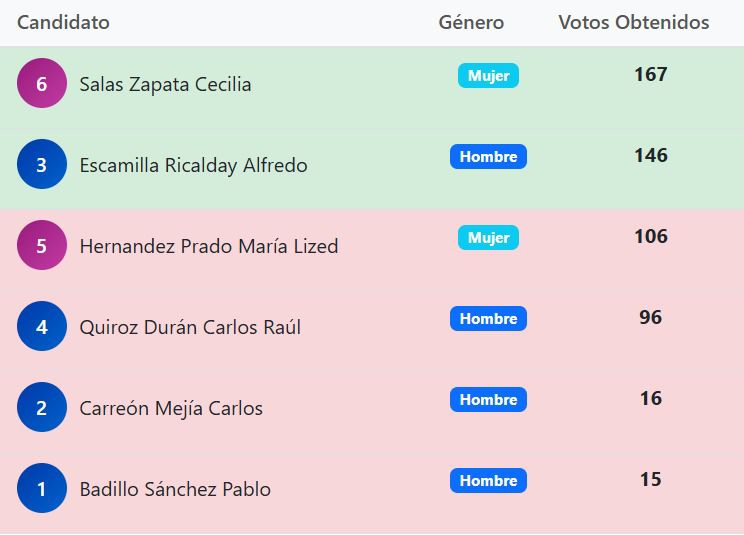Click the 15 votes value
This screenshot has width=744, height=535.
650,480
